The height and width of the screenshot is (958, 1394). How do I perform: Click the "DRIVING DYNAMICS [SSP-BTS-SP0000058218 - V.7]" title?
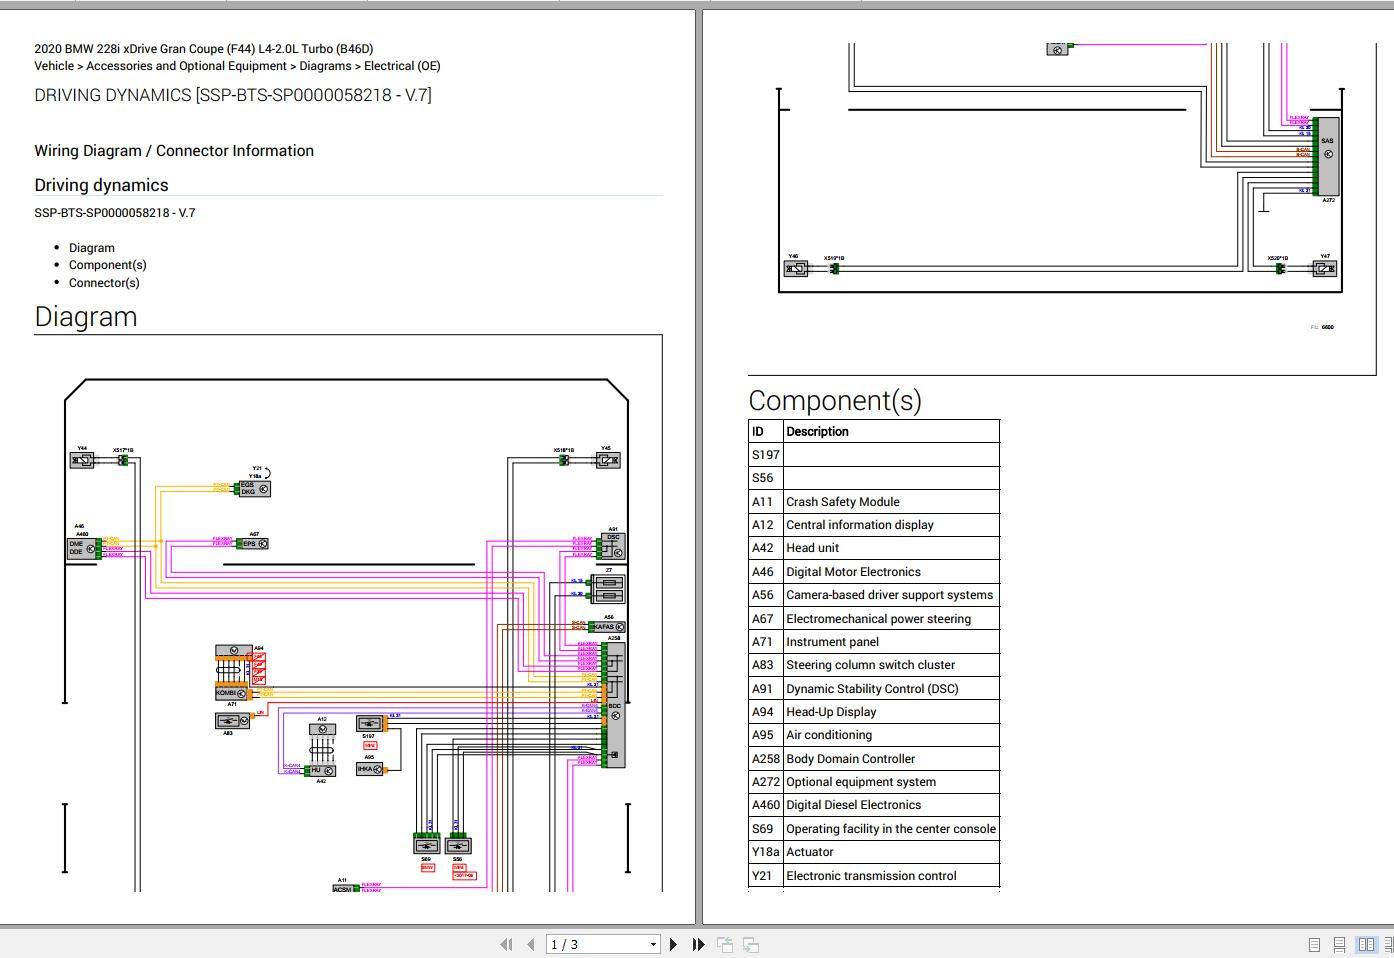(x=233, y=95)
